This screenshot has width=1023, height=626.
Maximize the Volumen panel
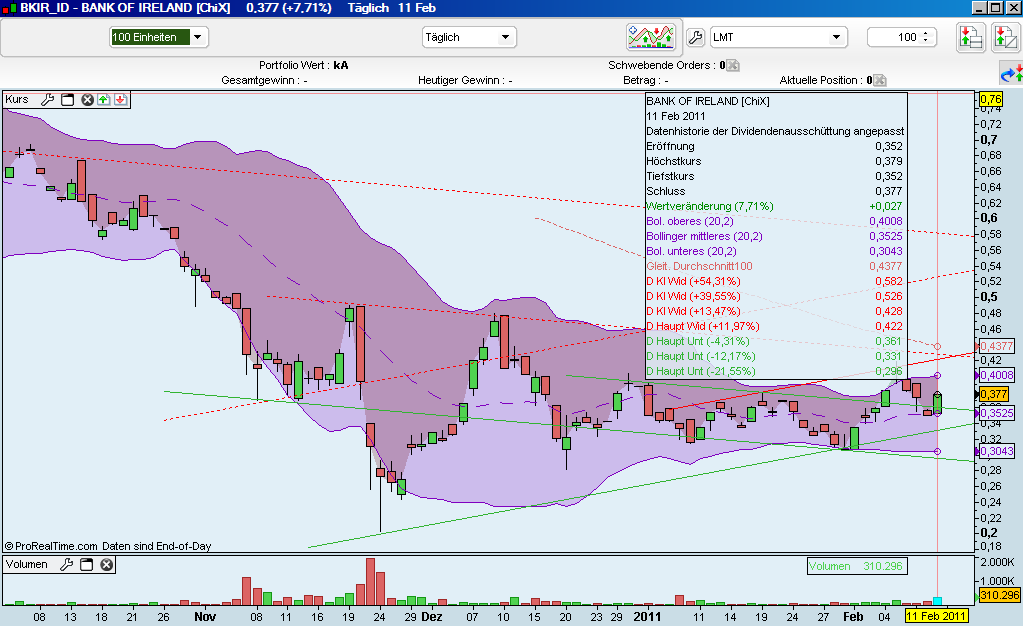[x=86, y=565]
